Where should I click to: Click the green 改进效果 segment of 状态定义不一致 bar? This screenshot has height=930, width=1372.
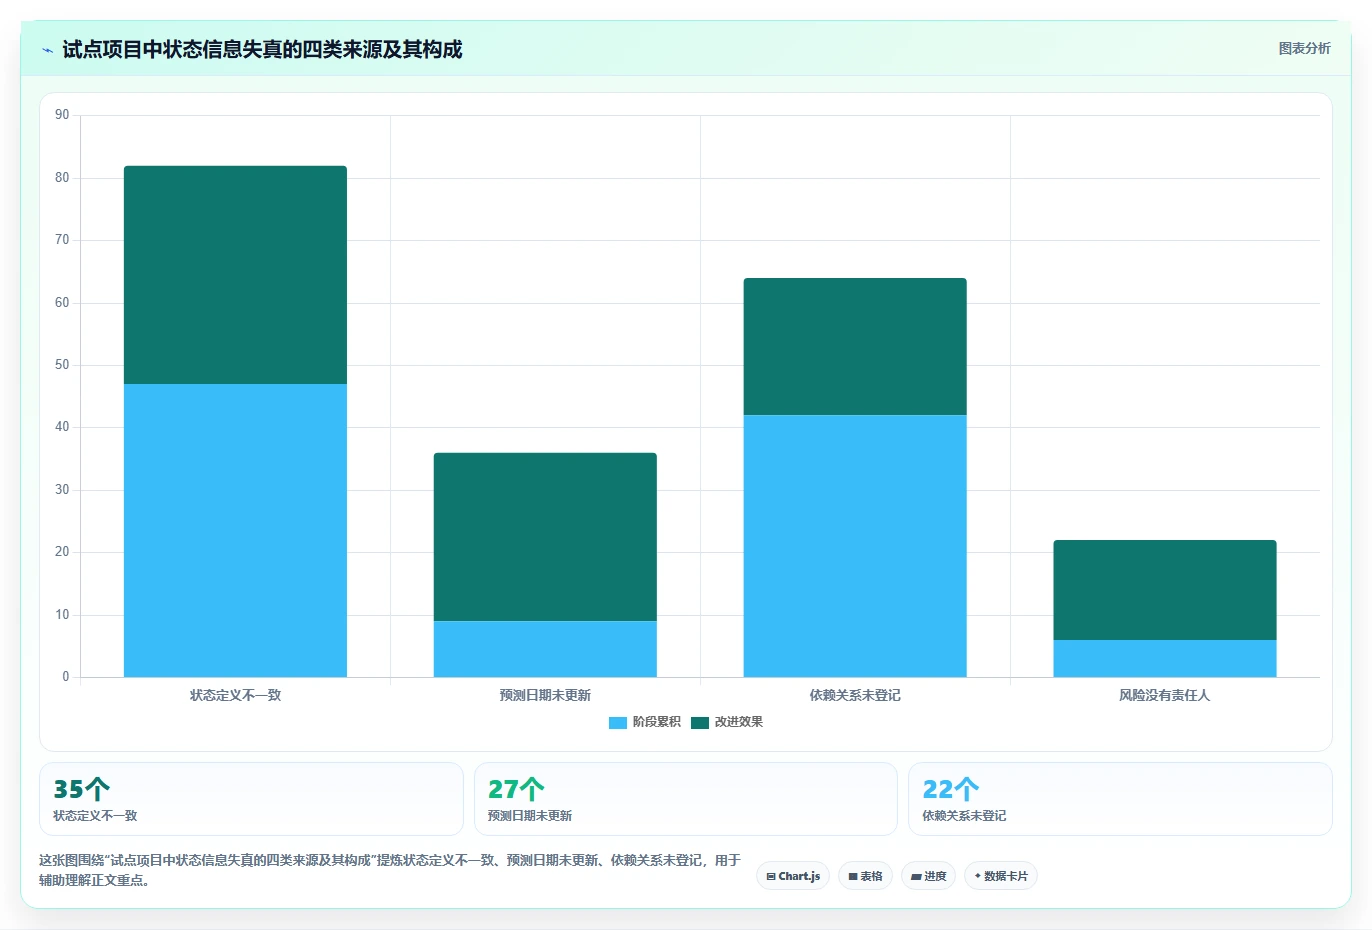[x=235, y=275]
